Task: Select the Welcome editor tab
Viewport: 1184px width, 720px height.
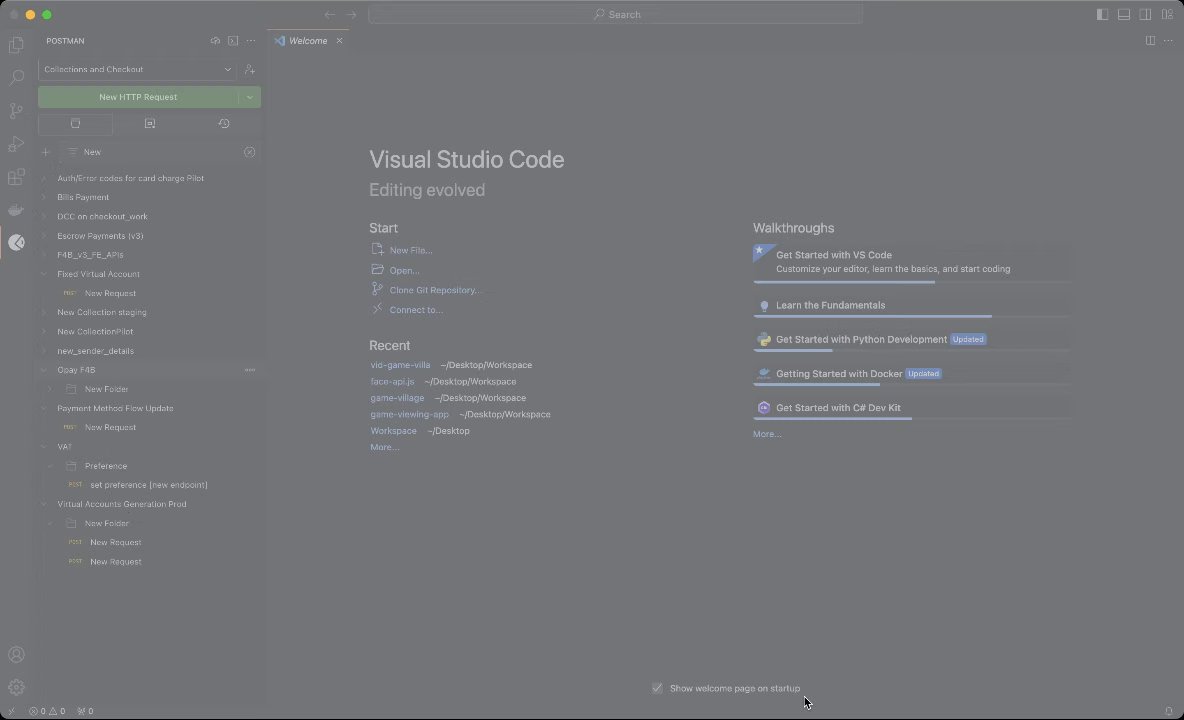Action: 308,41
